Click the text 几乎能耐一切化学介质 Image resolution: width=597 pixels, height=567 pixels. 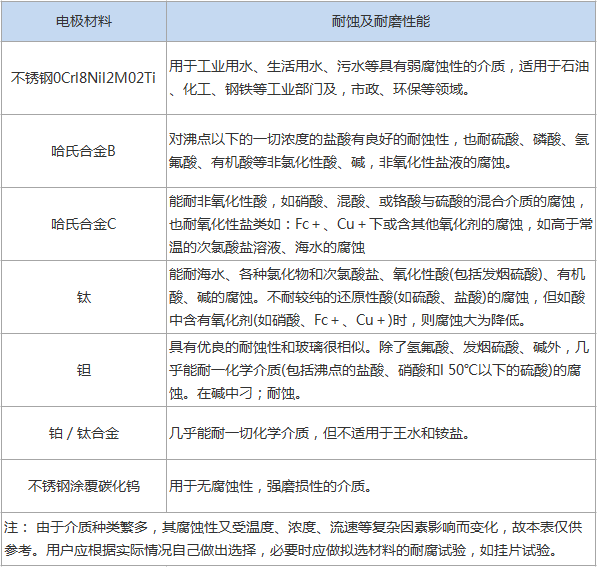pyautogui.click(x=239, y=433)
